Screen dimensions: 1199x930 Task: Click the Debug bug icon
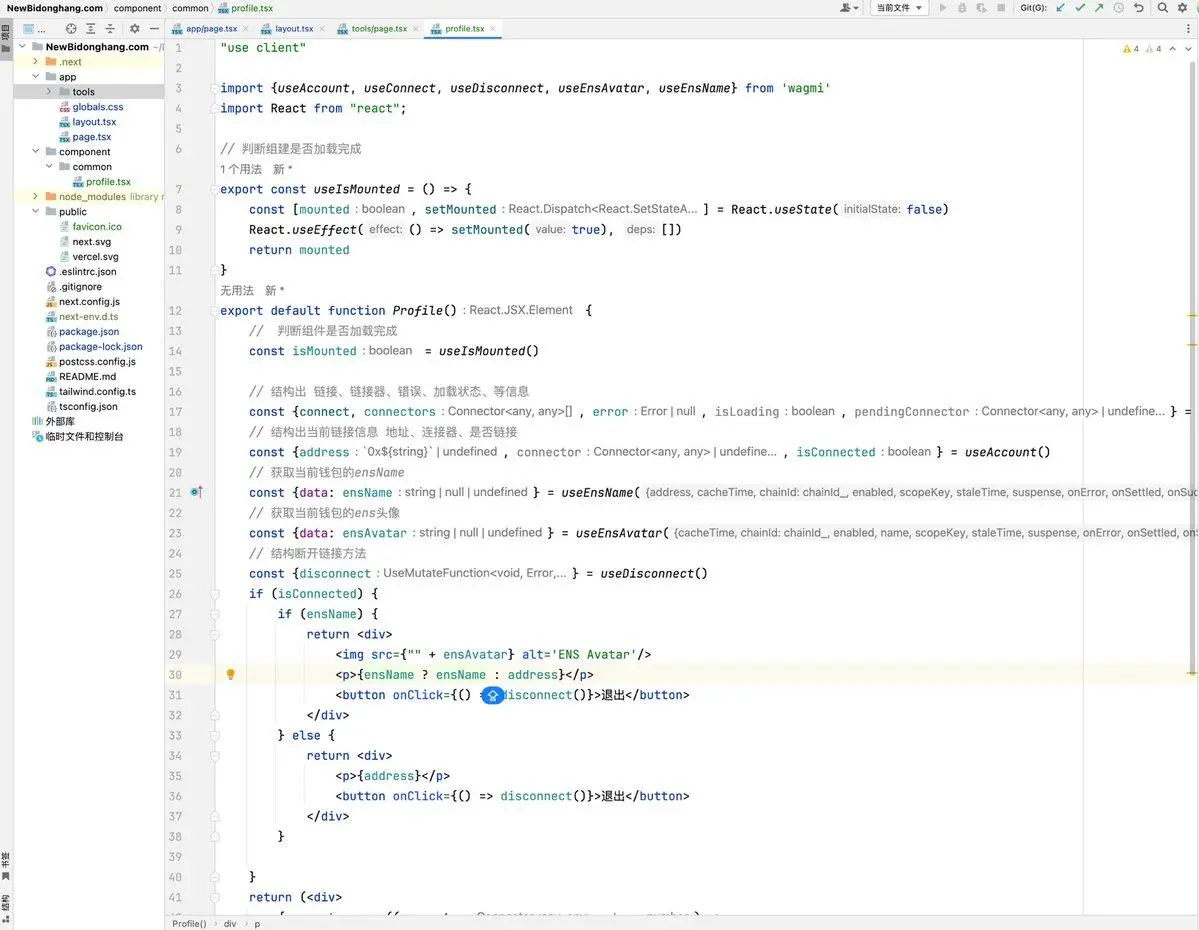pos(962,8)
